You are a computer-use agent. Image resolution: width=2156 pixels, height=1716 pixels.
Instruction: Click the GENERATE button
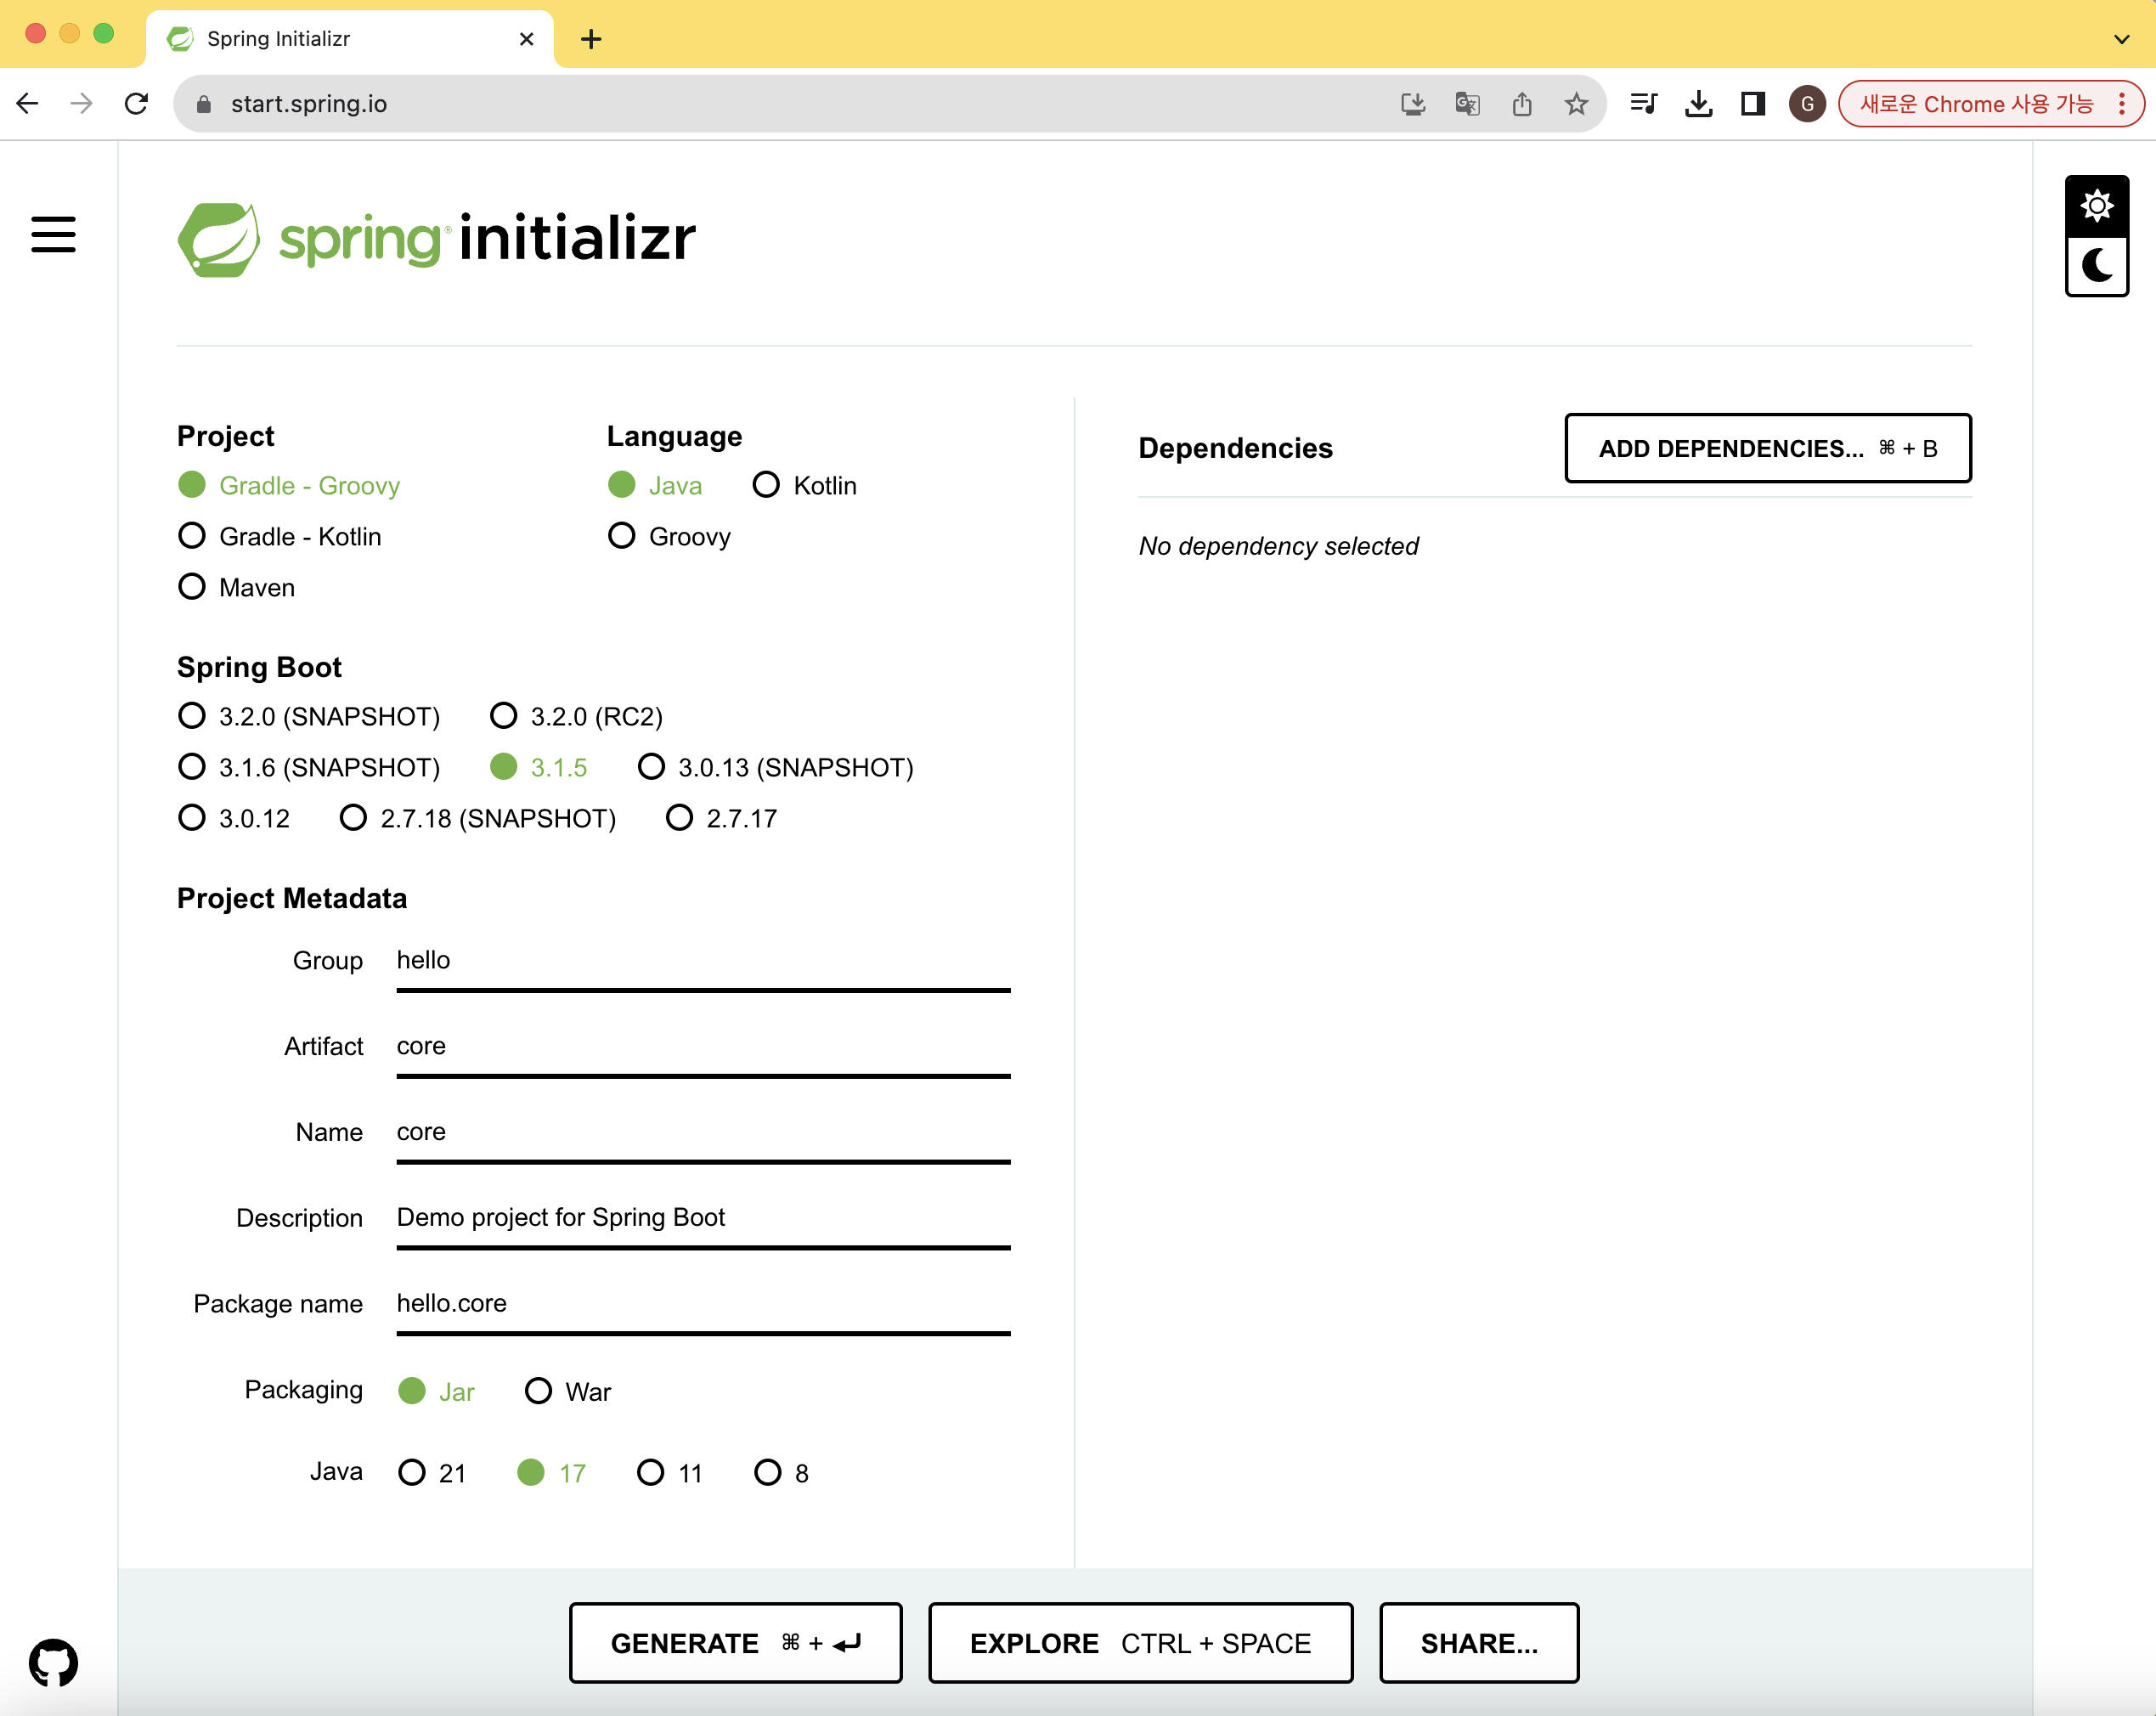point(735,1643)
